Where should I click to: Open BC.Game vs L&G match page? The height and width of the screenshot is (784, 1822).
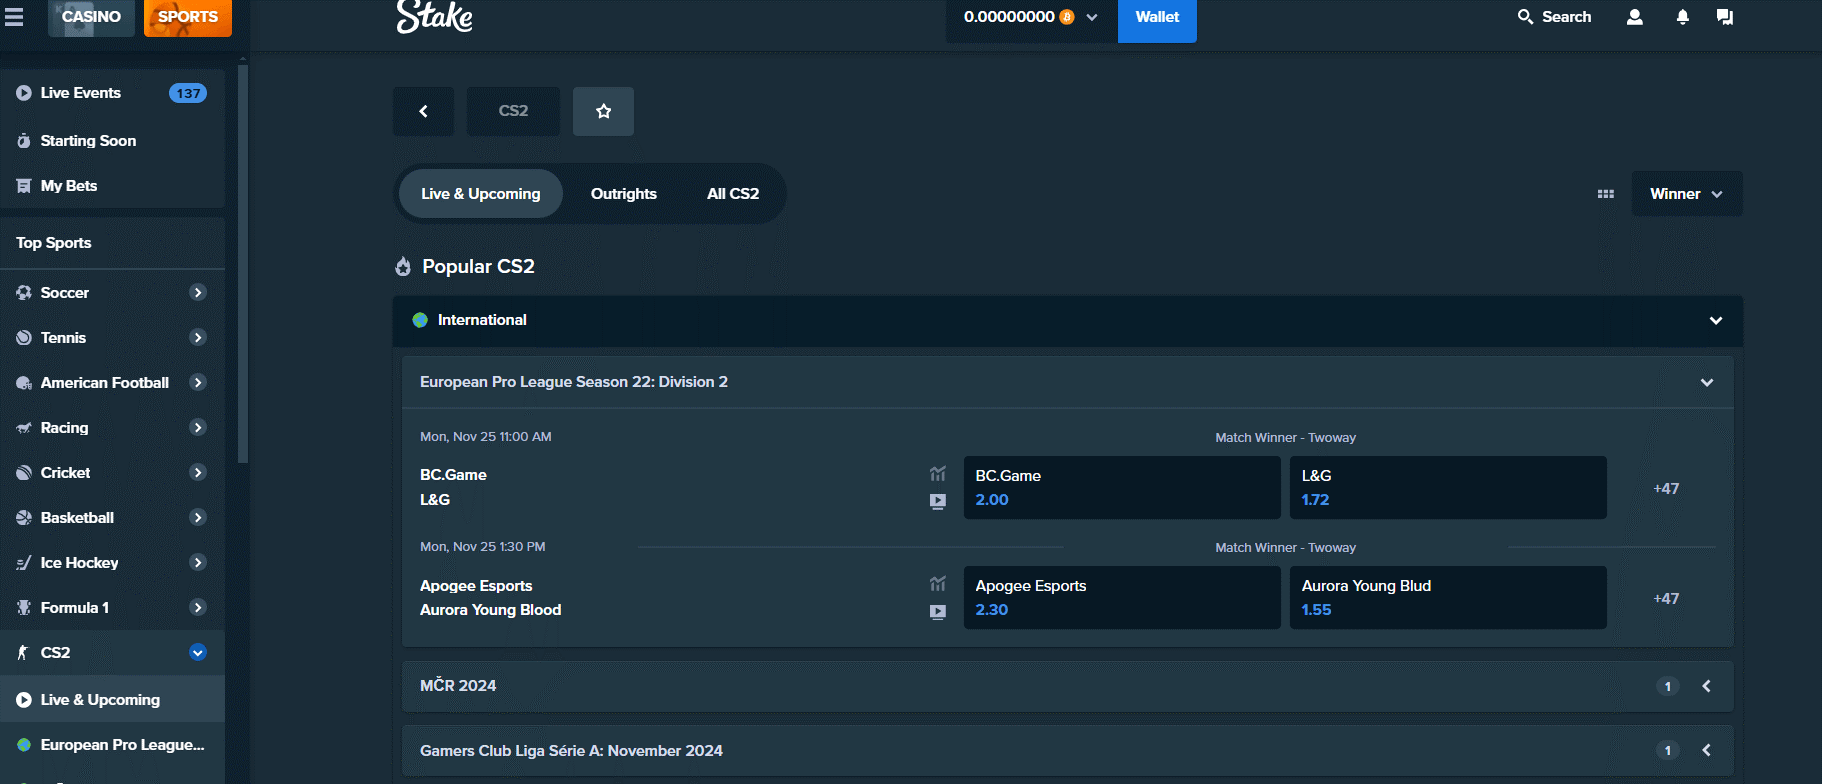point(453,487)
